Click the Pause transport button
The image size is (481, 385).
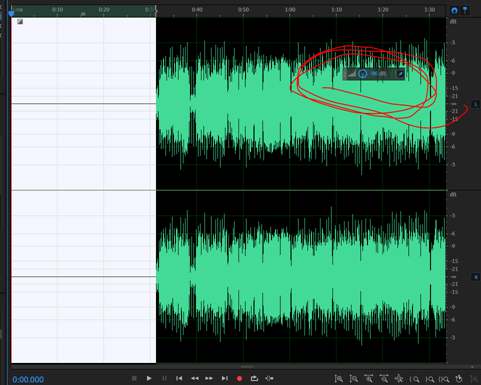[x=164, y=379]
